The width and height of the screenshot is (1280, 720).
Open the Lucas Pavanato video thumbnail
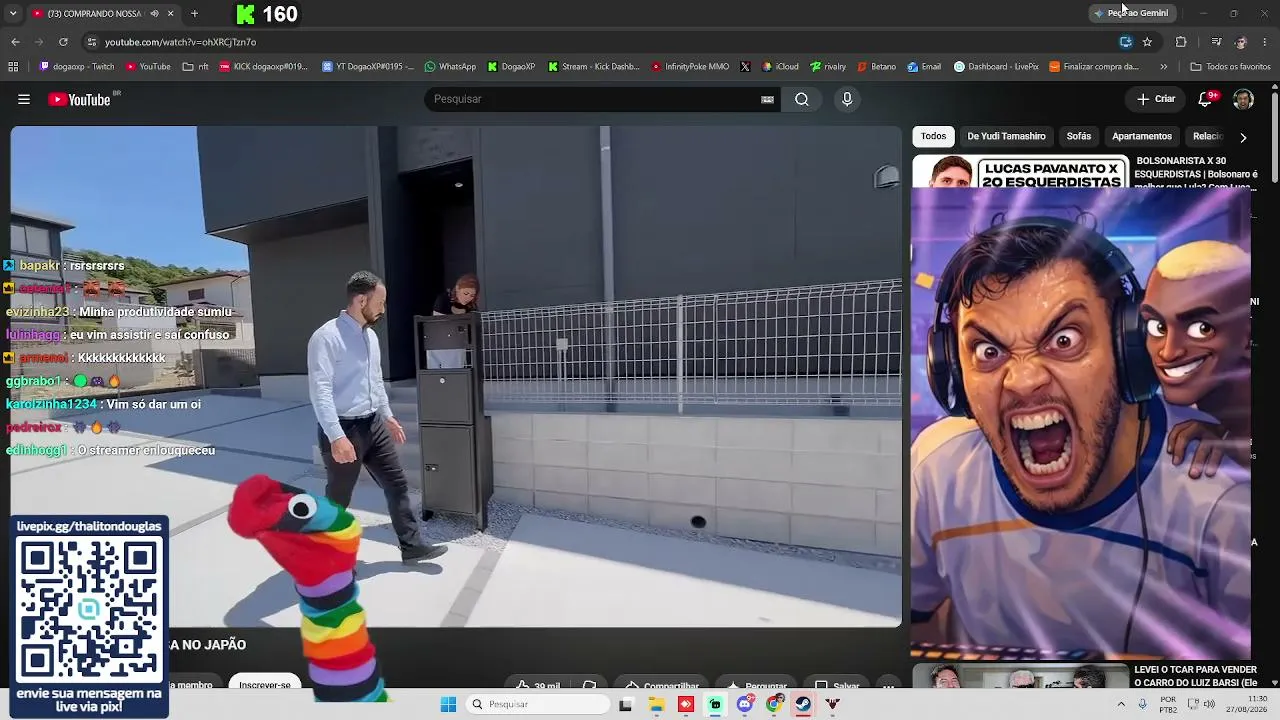(1020, 171)
